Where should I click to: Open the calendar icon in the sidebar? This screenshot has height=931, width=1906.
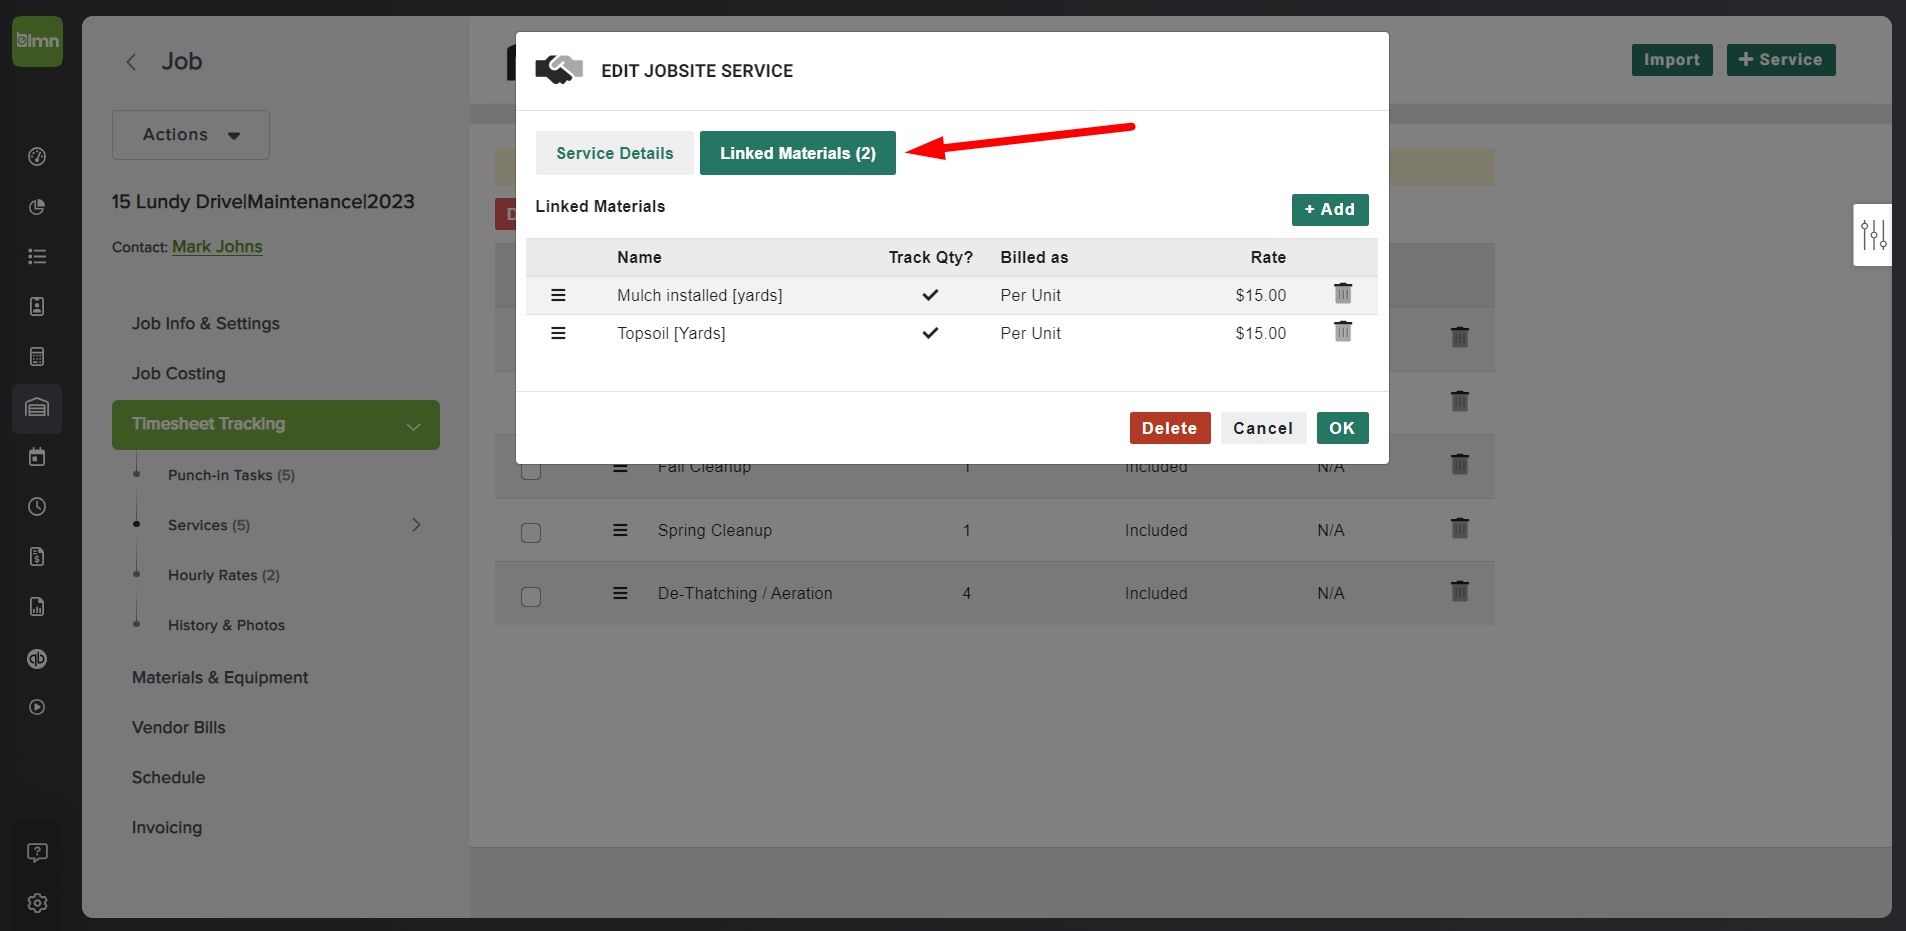(x=37, y=457)
